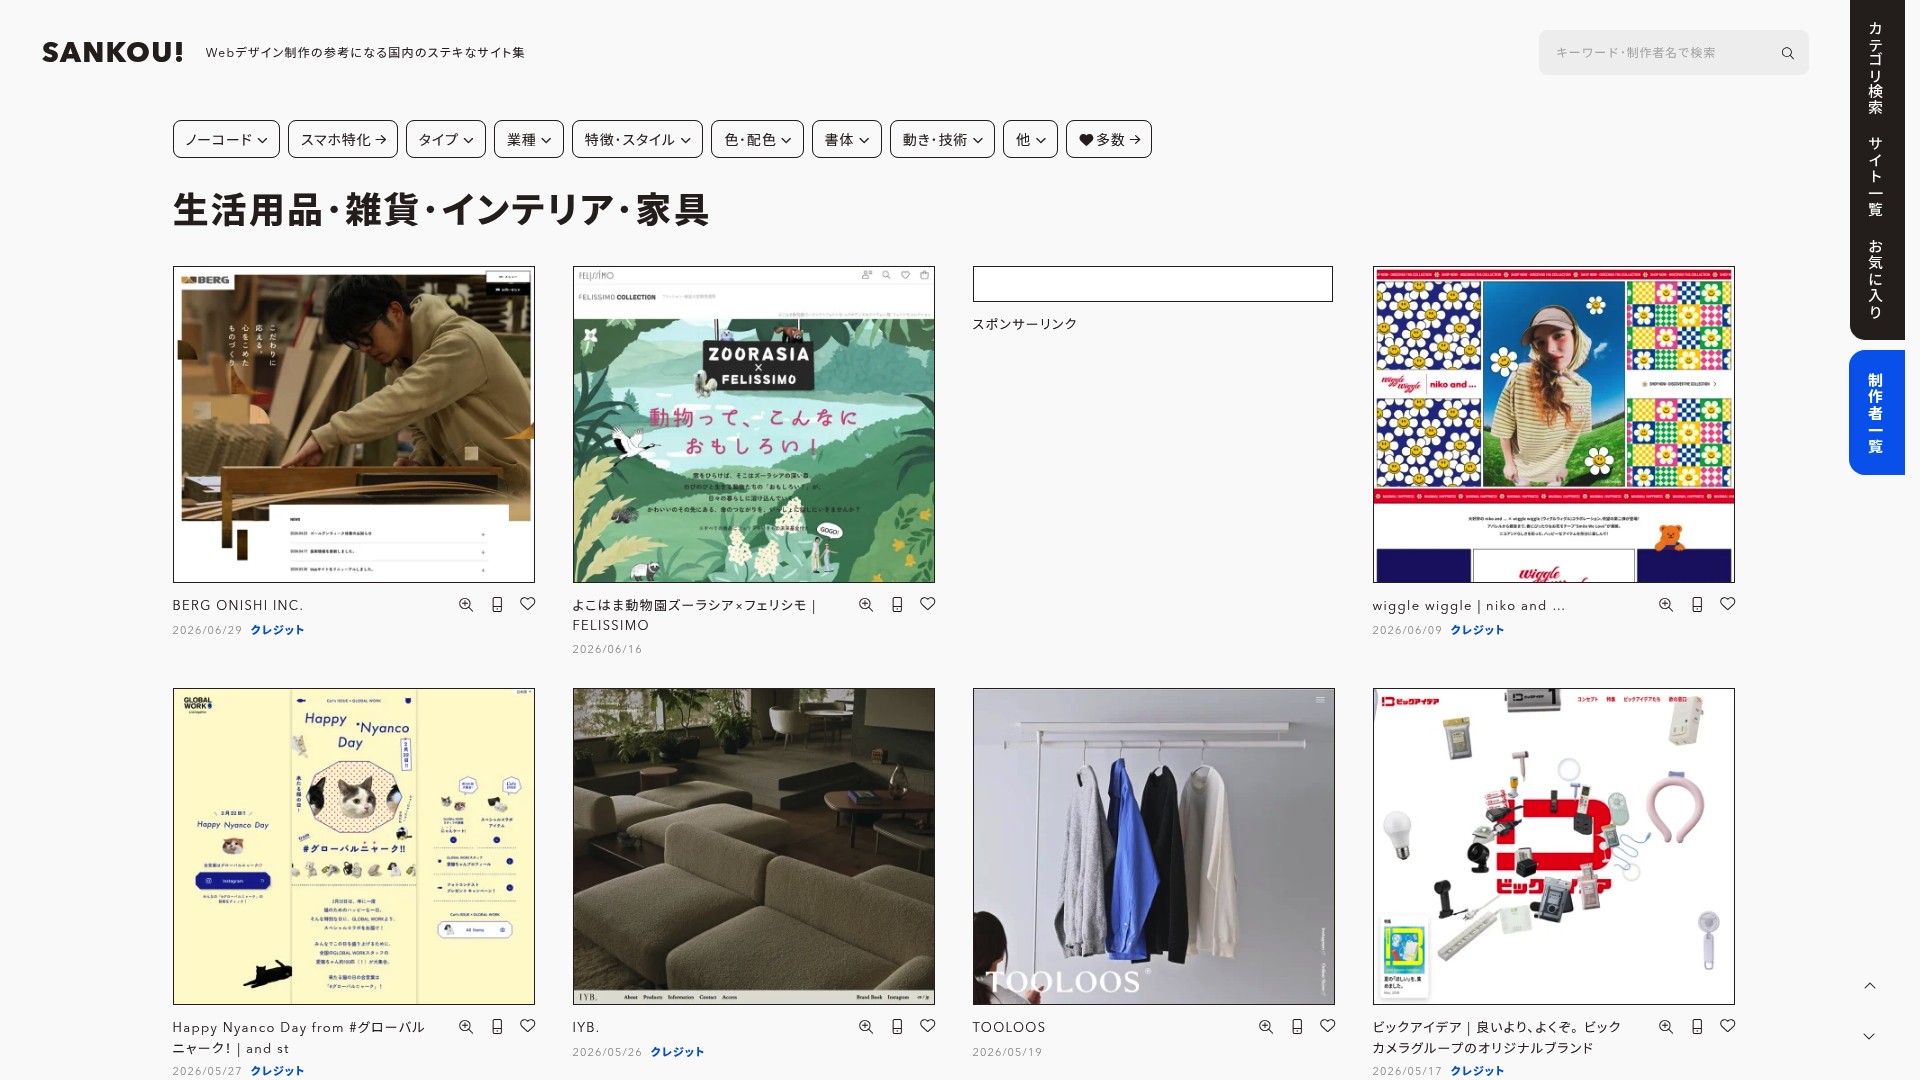Open サイト一覧 in side menu

(1876, 177)
